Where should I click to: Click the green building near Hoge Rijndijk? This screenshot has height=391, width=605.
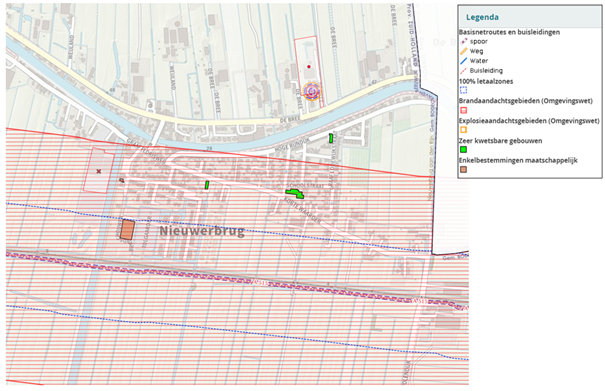point(331,138)
